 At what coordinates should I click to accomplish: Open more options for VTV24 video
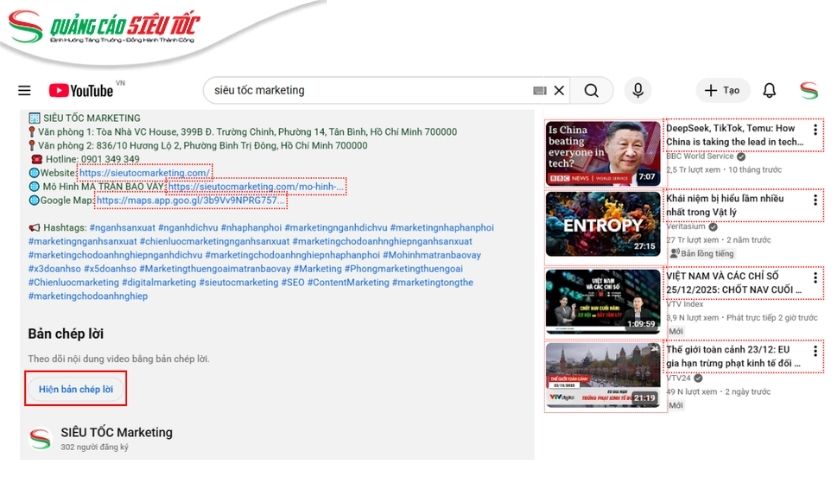click(815, 351)
